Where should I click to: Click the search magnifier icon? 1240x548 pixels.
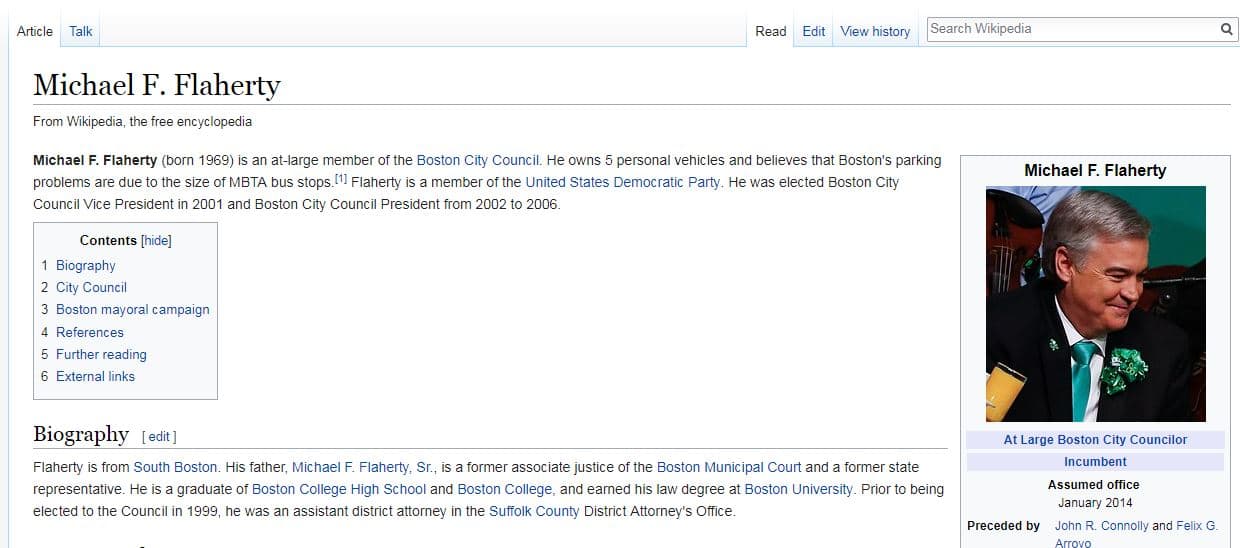click(x=1226, y=29)
